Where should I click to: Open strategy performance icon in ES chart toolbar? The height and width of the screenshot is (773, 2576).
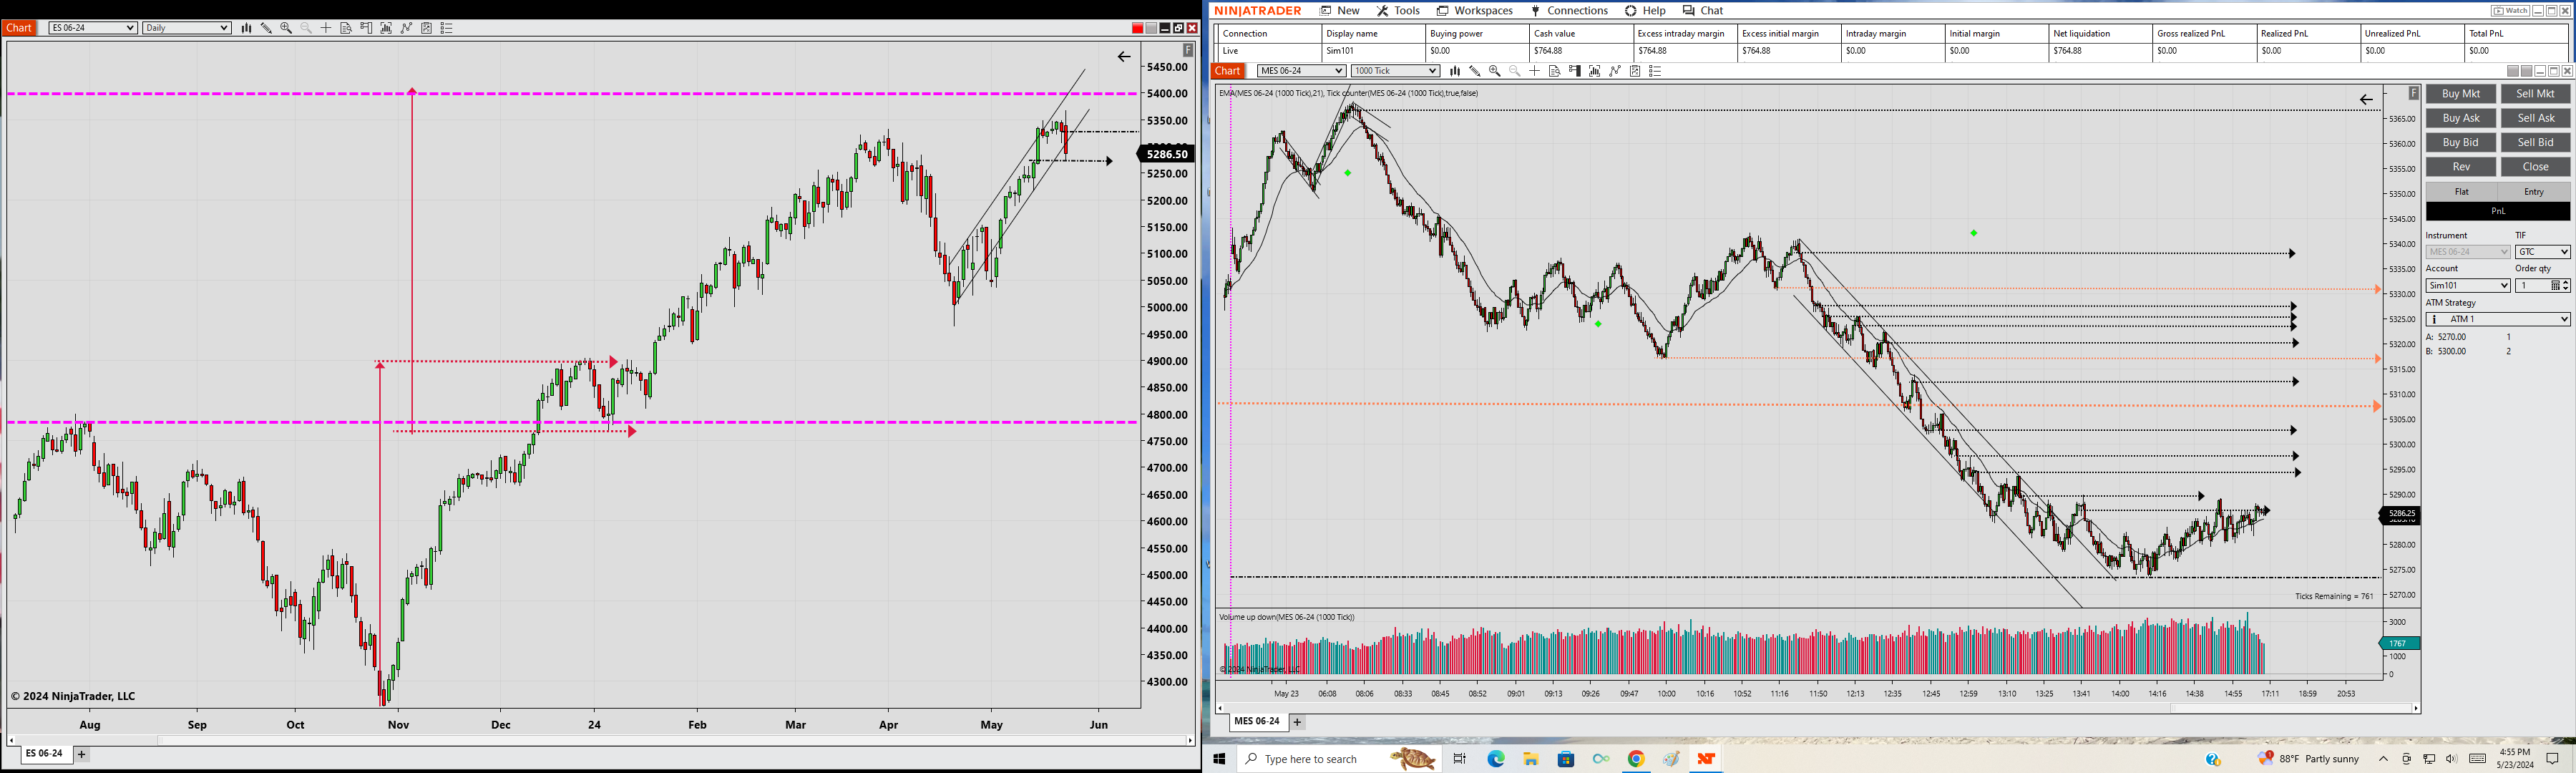click(x=427, y=28)
